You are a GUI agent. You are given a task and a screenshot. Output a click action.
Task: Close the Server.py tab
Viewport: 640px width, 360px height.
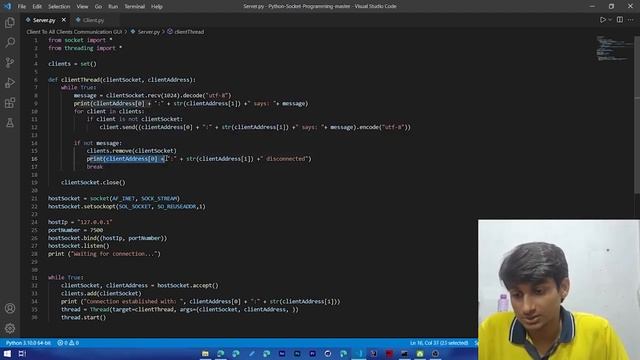(64, 20)
